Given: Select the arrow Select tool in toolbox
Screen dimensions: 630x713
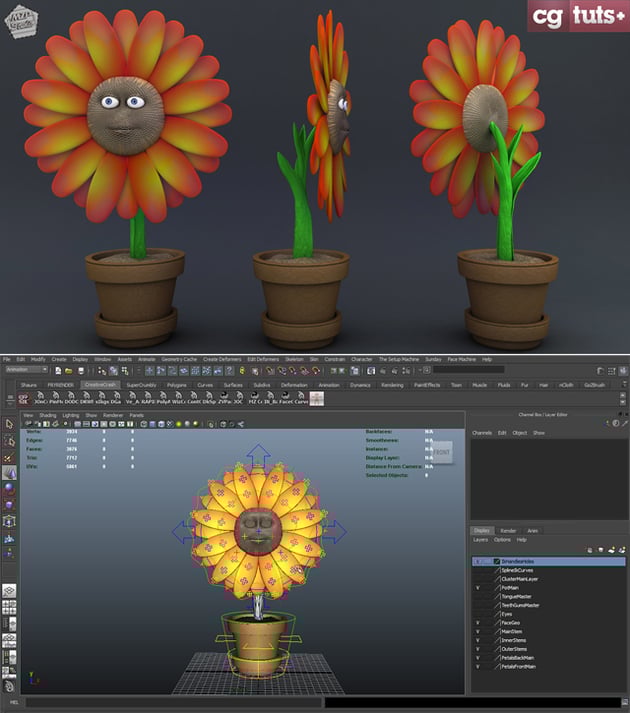Looking at the screenshot, I should 9,423.
